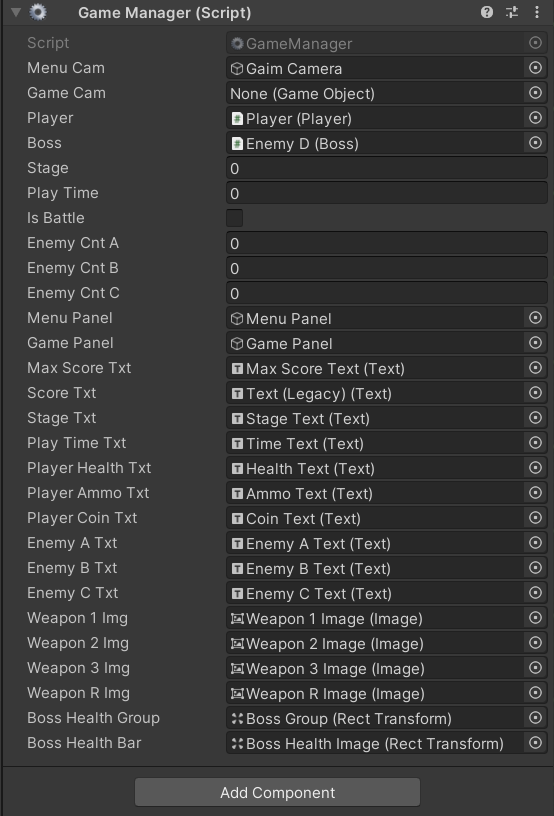Open the component preset settings icon
This screenshot has height=816, width=554.
point(512,12)
